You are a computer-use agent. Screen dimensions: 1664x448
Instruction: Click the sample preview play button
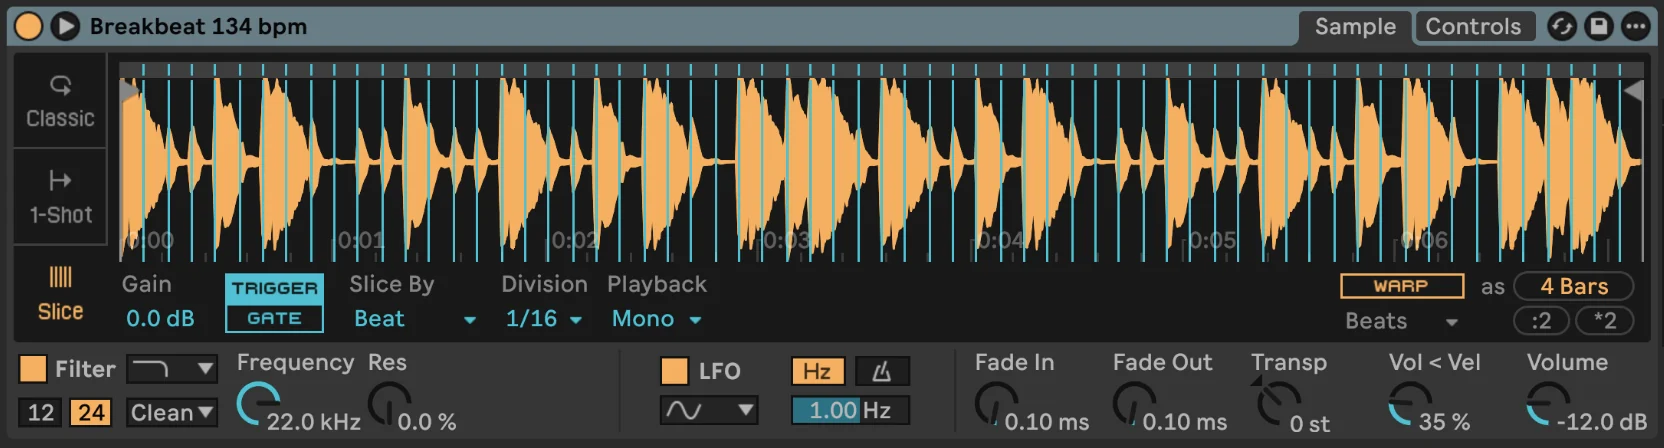pyautogui.click(x=65, y=26)
